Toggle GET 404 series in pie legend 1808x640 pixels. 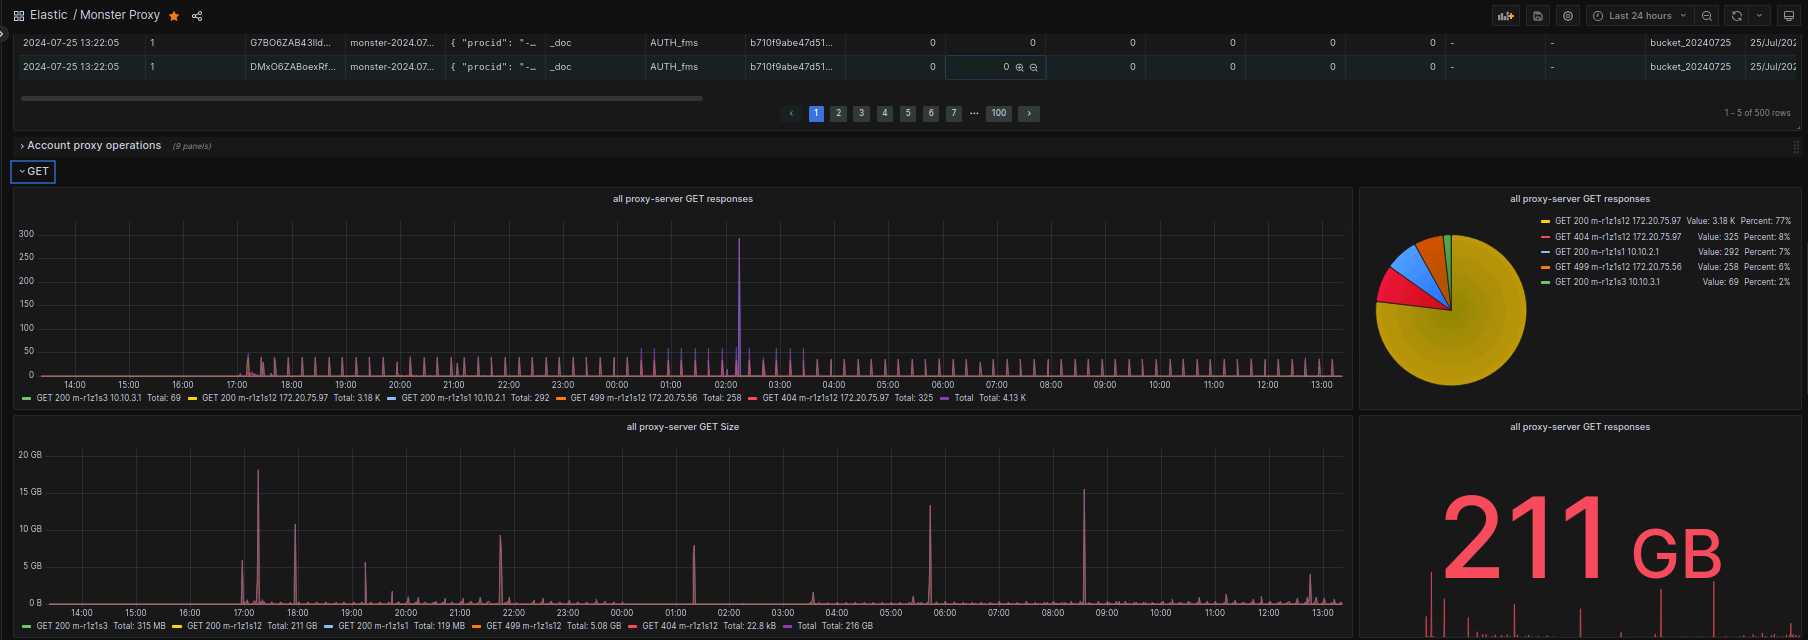pos(1617,237)
